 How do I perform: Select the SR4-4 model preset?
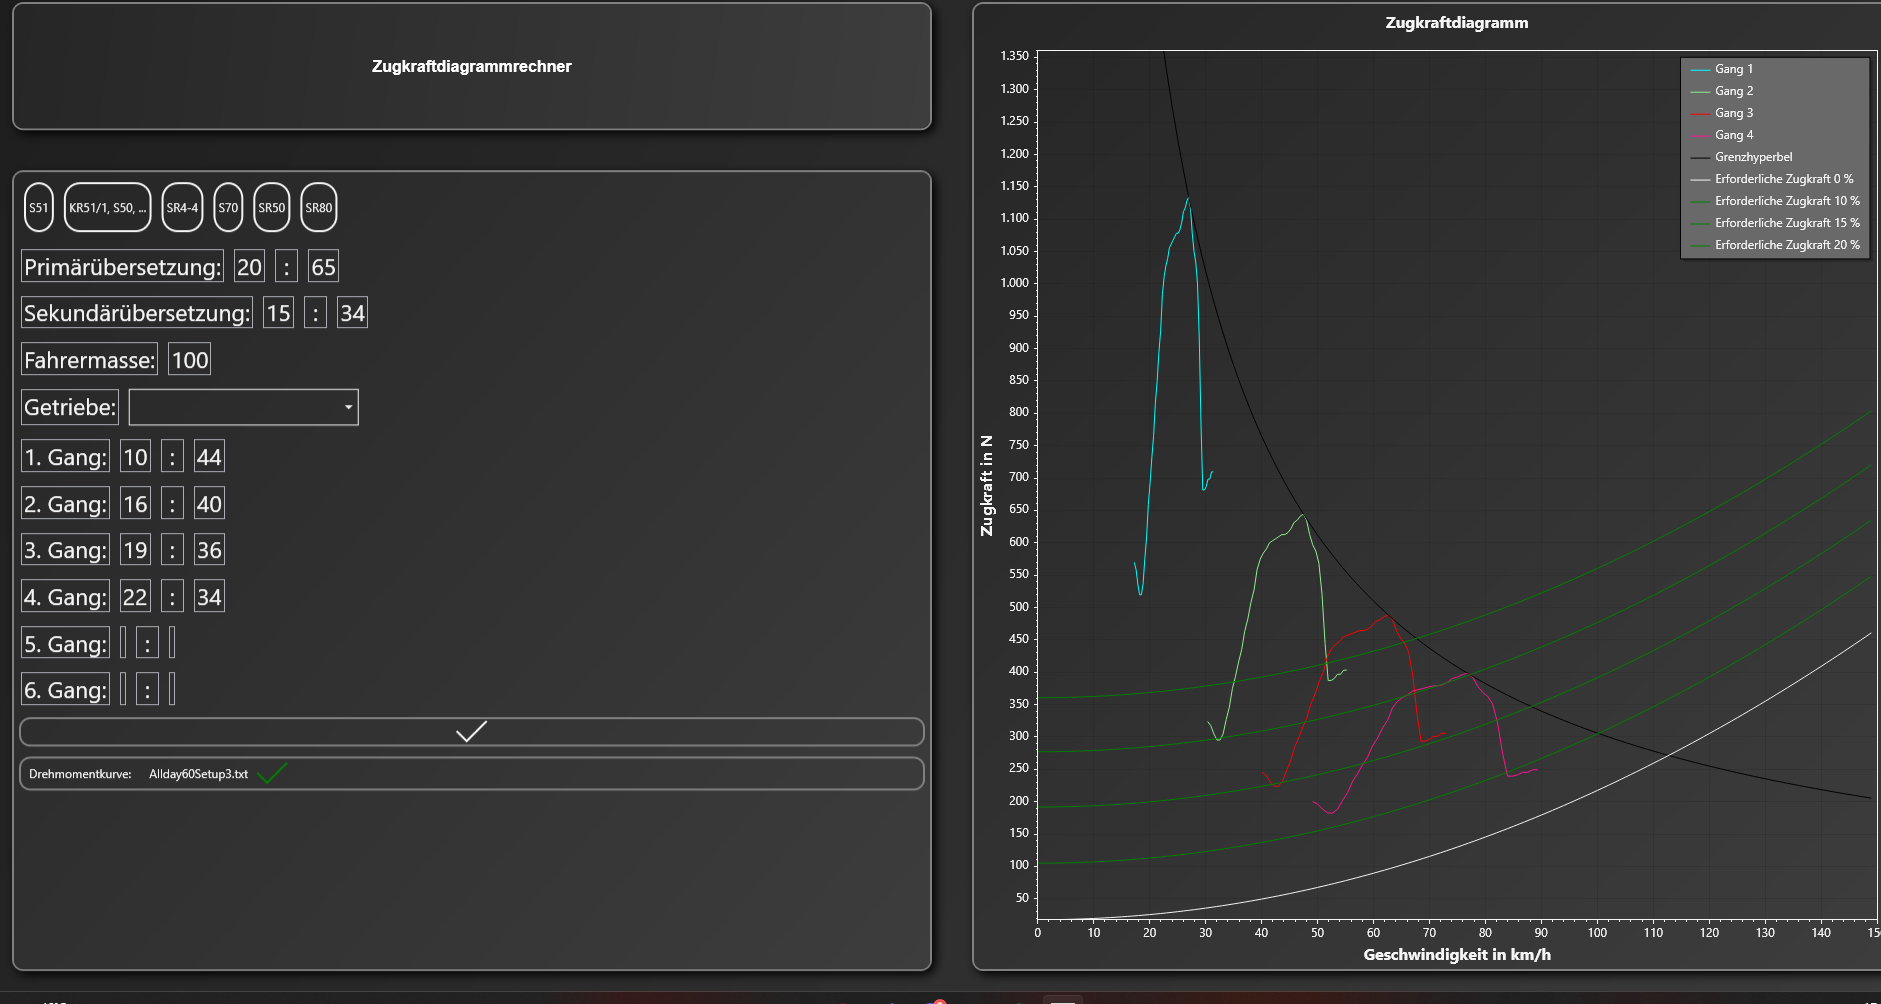(x=182, y=208)
